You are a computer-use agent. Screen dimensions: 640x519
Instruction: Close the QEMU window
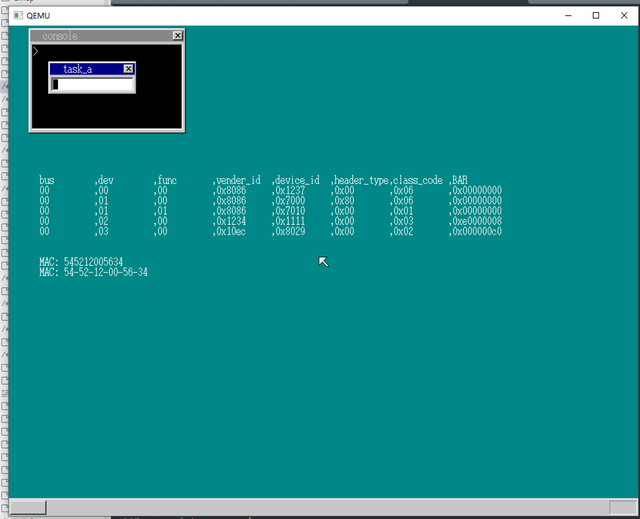(624, 16)
